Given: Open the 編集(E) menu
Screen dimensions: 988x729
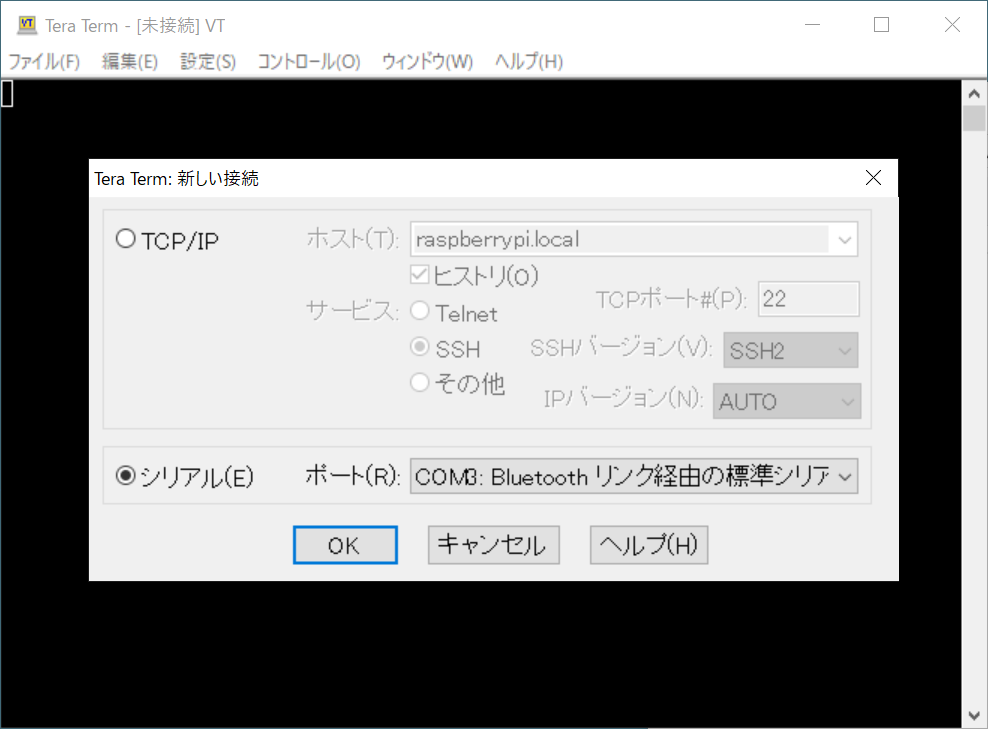Looking at the screenshot, I should [130, 62].
